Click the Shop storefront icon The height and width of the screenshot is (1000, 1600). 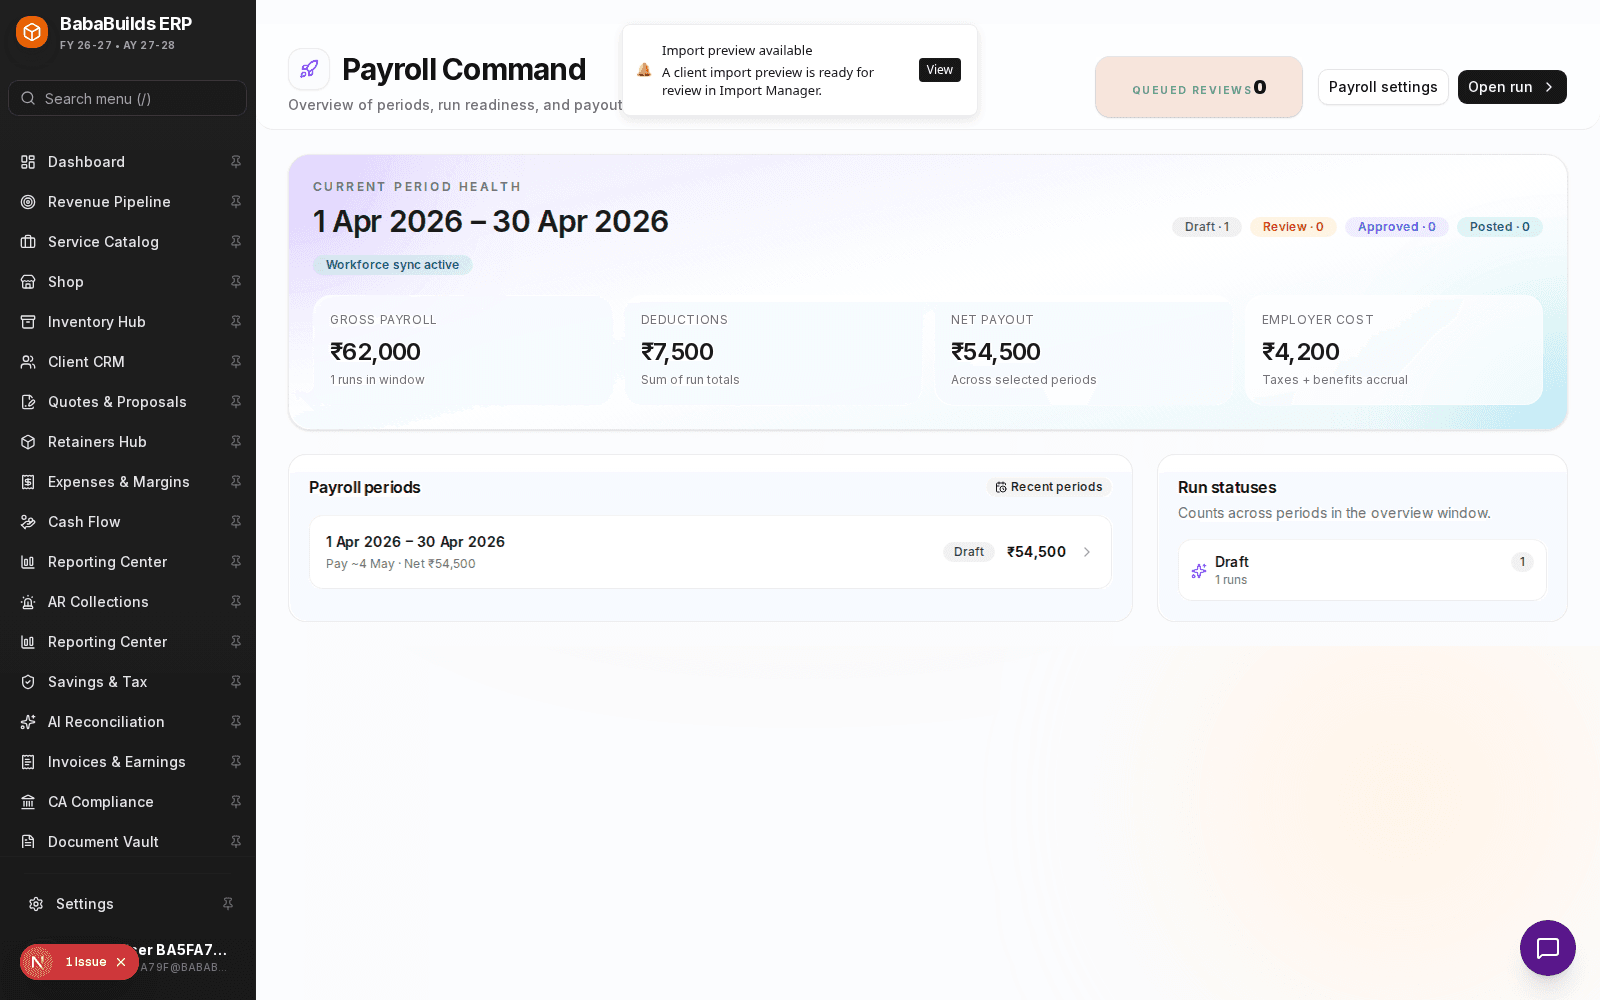point(28,282)
